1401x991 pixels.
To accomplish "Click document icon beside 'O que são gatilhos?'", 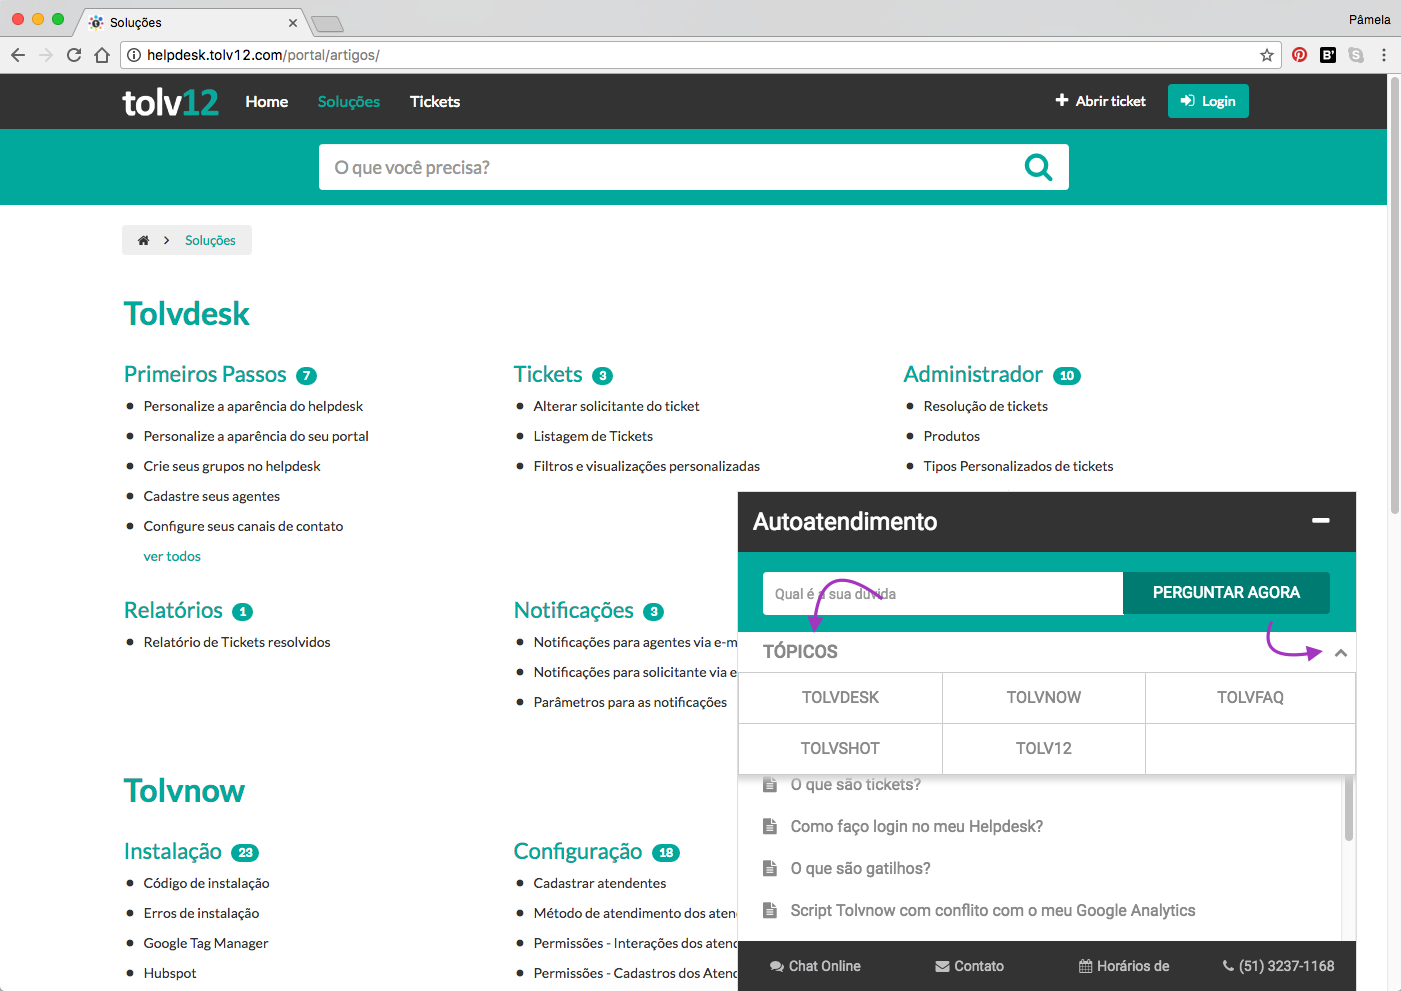I will pyautogui.click(x=769, y=868).
